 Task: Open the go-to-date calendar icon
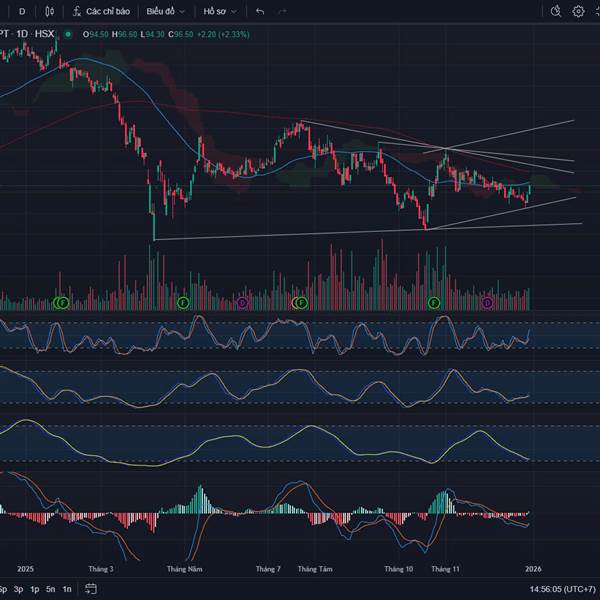pyautogui.click(x=91, y=589)
